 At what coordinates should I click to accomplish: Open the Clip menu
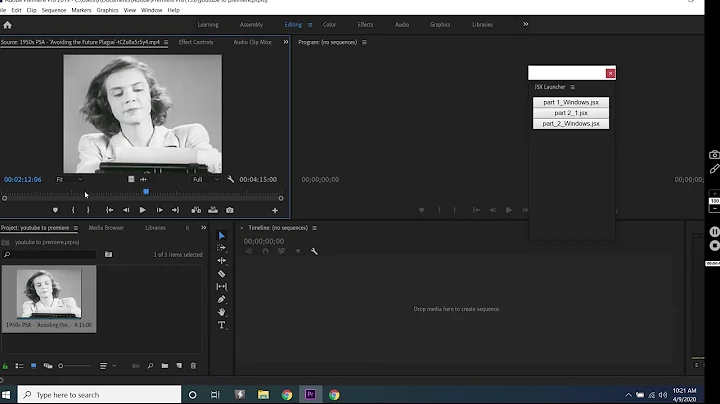pyautogui.click(x=31, y=10)
